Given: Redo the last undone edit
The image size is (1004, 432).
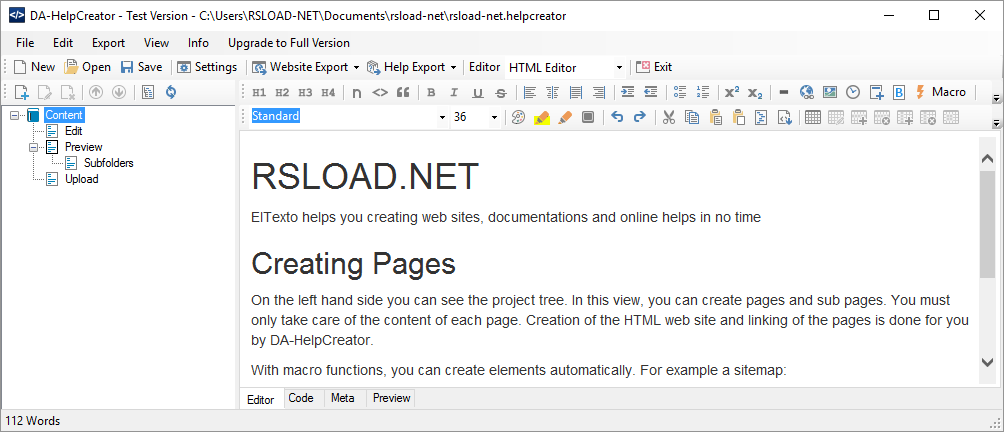Looking at the screenshot, I should click(x=640, y=117).
